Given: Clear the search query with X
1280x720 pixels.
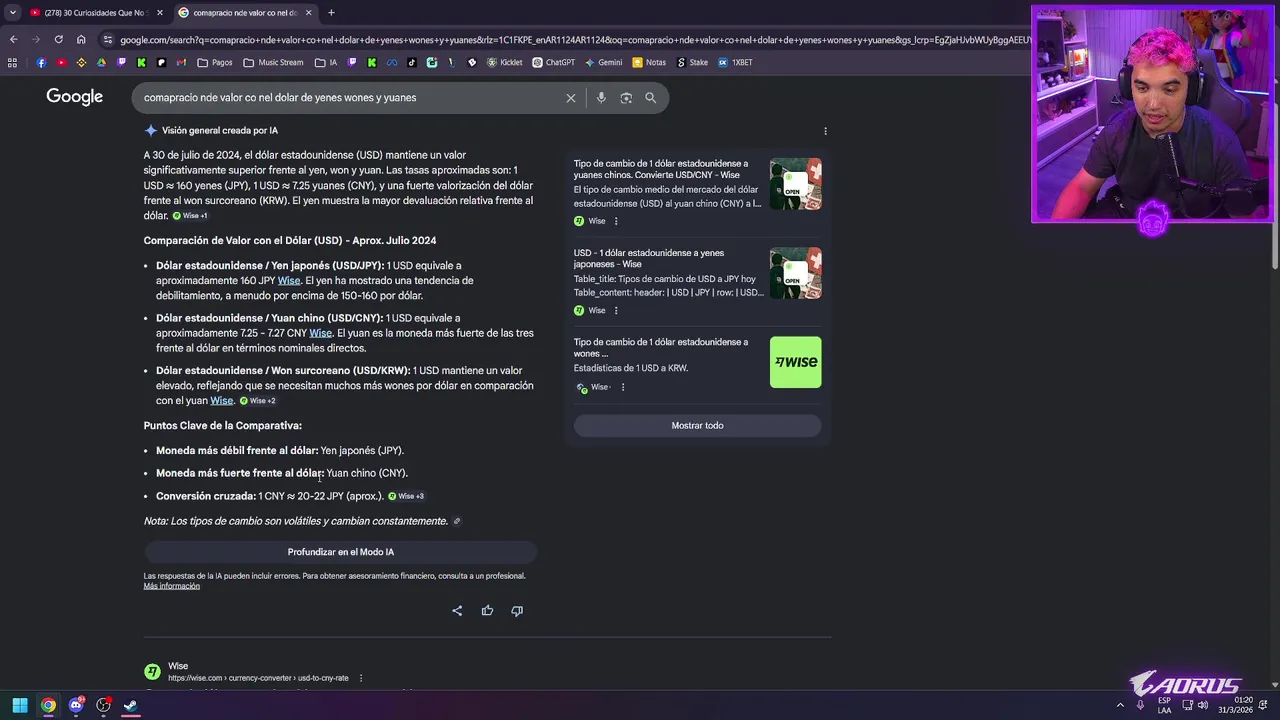Looking at the screenshot, I should coord(571,98).
